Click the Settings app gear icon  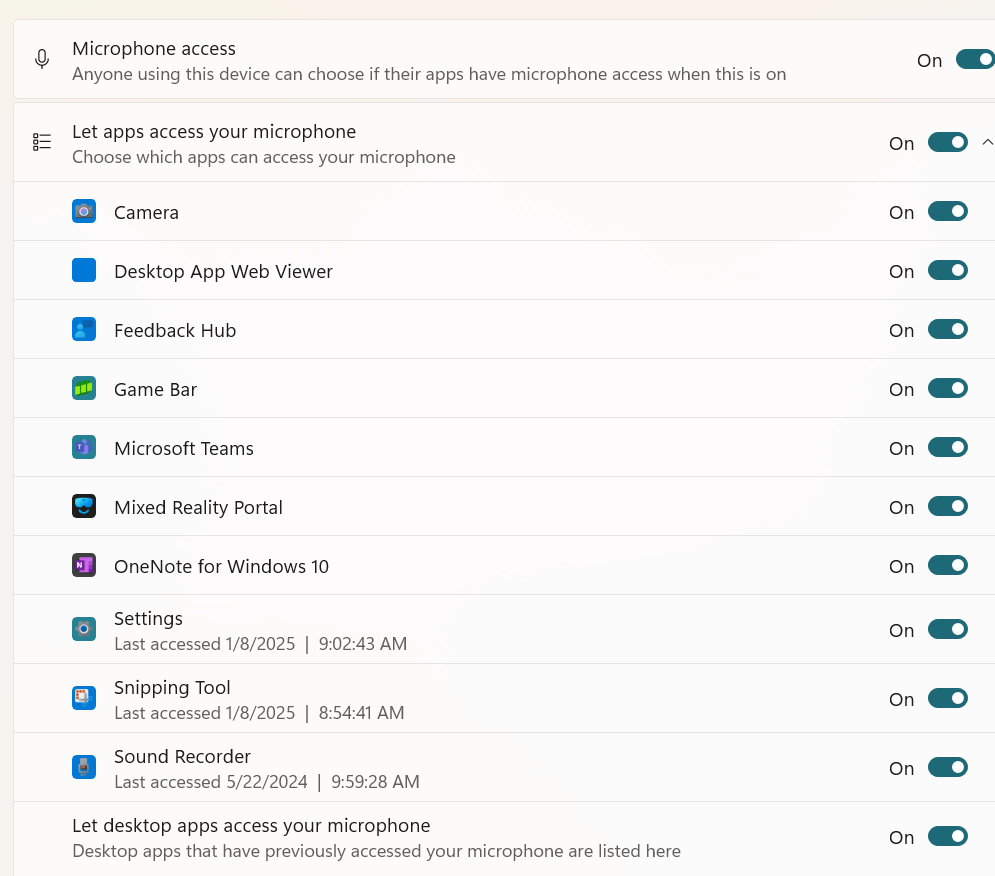[84, 630]
